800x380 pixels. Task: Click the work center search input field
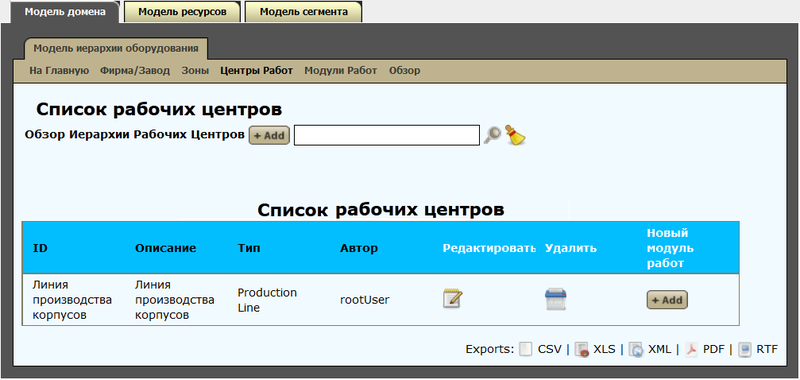(x=387, y=135)
